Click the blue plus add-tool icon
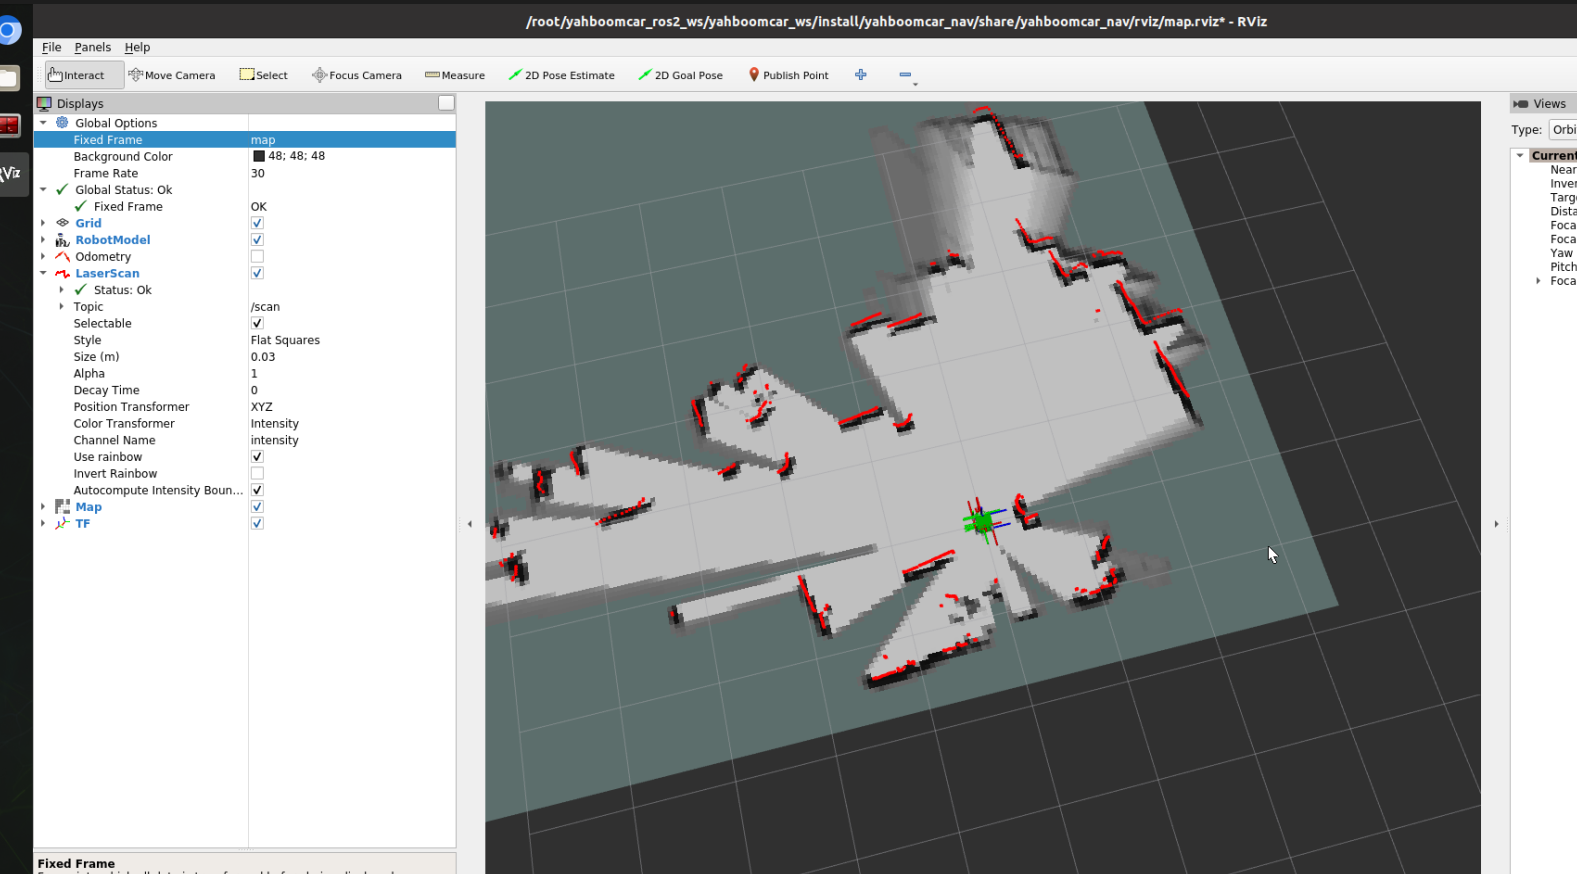Screen dimensions: 1577x874 click(x=861, y=75)
